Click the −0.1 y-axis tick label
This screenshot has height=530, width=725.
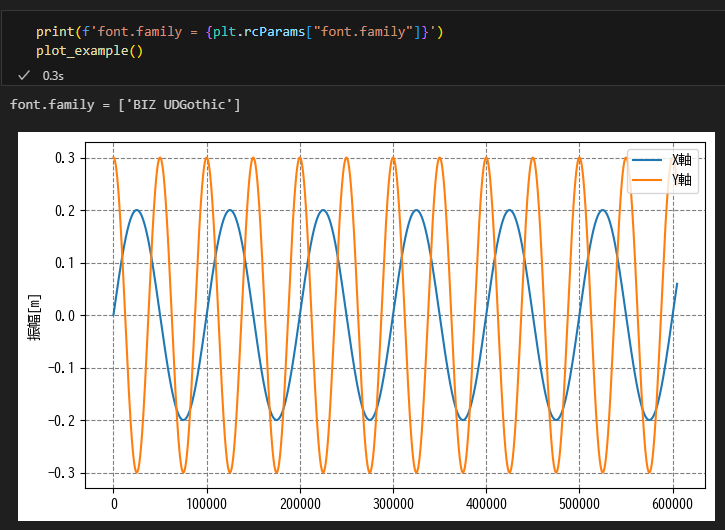tap(61, 368)
